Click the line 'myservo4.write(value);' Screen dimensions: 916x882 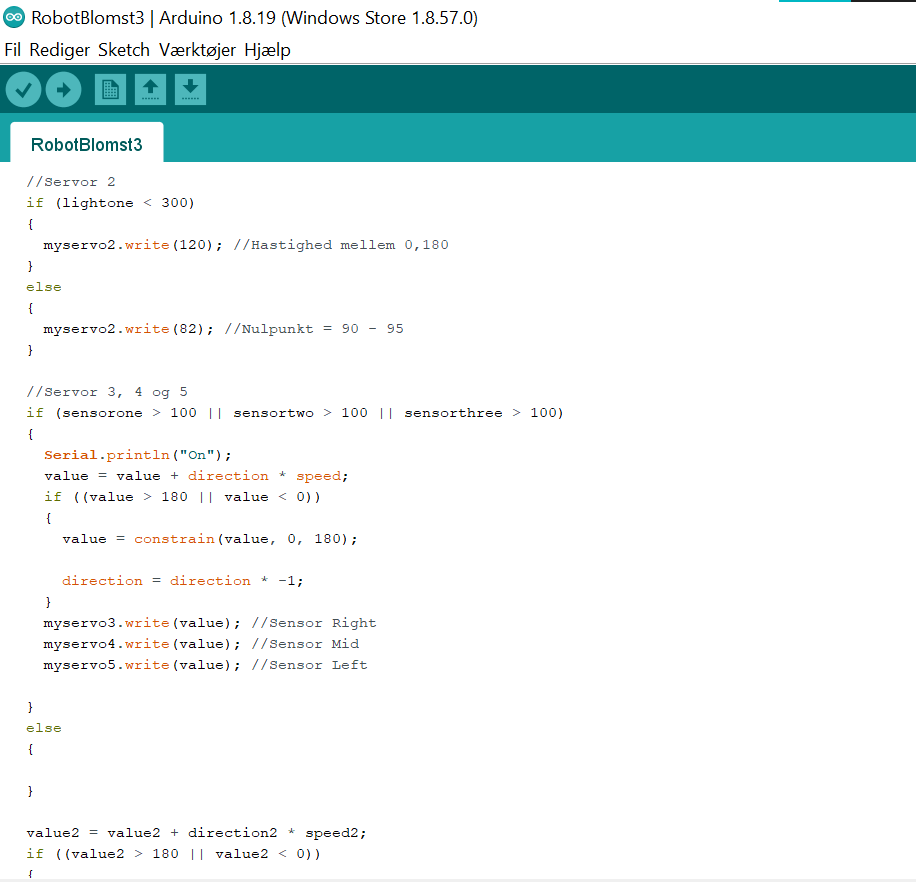pyautogui.click(x=142, y=644)
